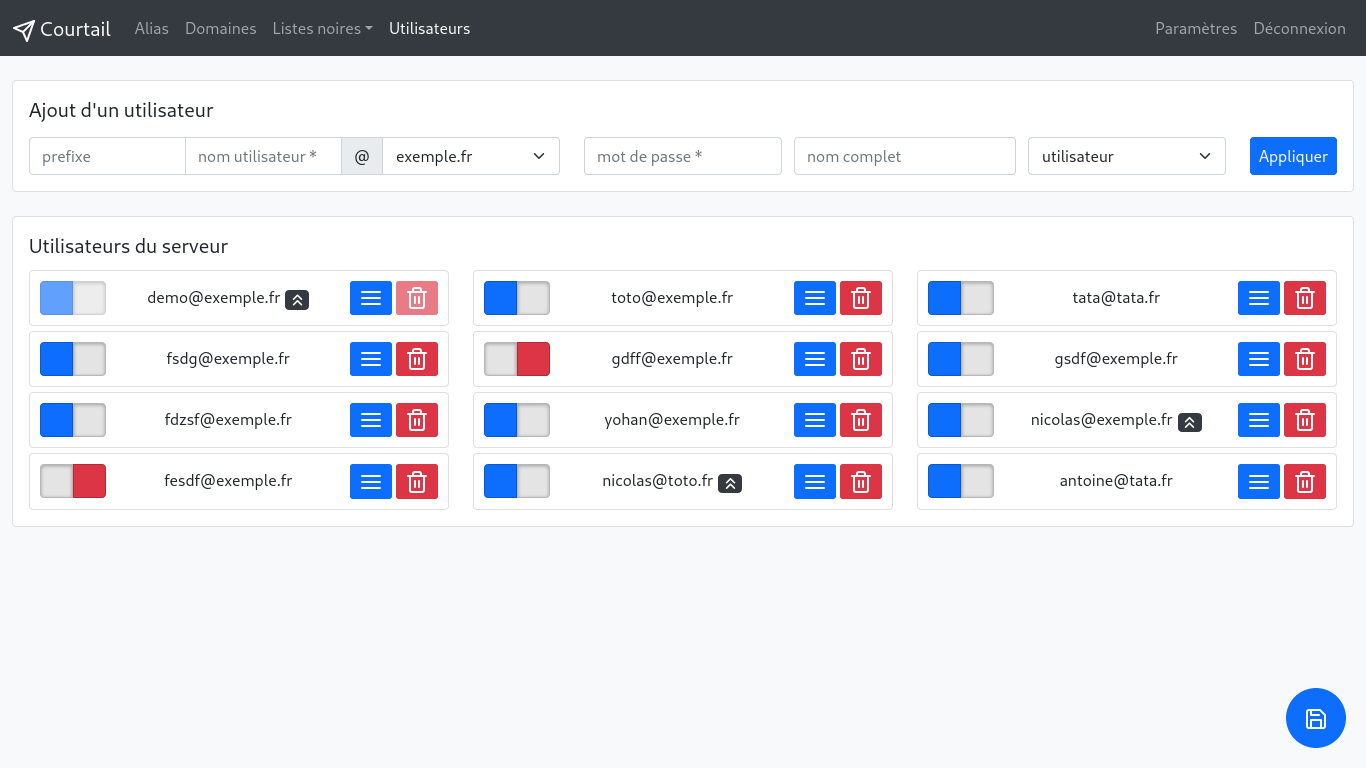This screenshot has height=768, width=1366.
Task: Focus the nom utilisateur field
Action: coord(264,156)
